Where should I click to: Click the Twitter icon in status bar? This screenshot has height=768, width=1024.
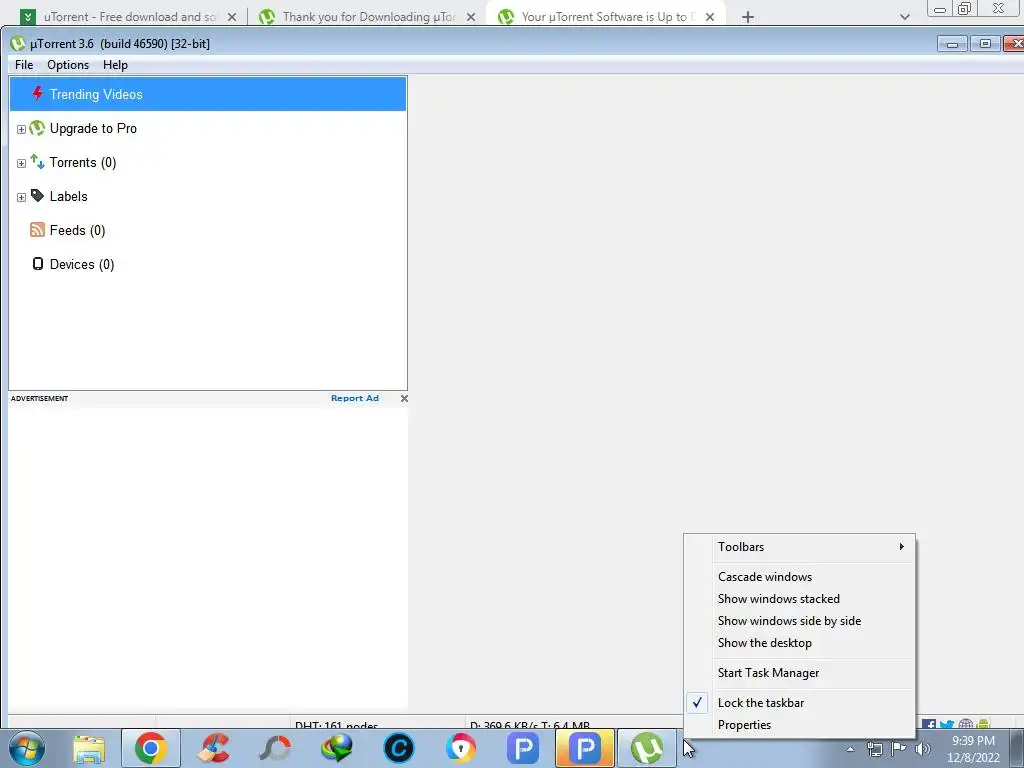coord(947,724)
